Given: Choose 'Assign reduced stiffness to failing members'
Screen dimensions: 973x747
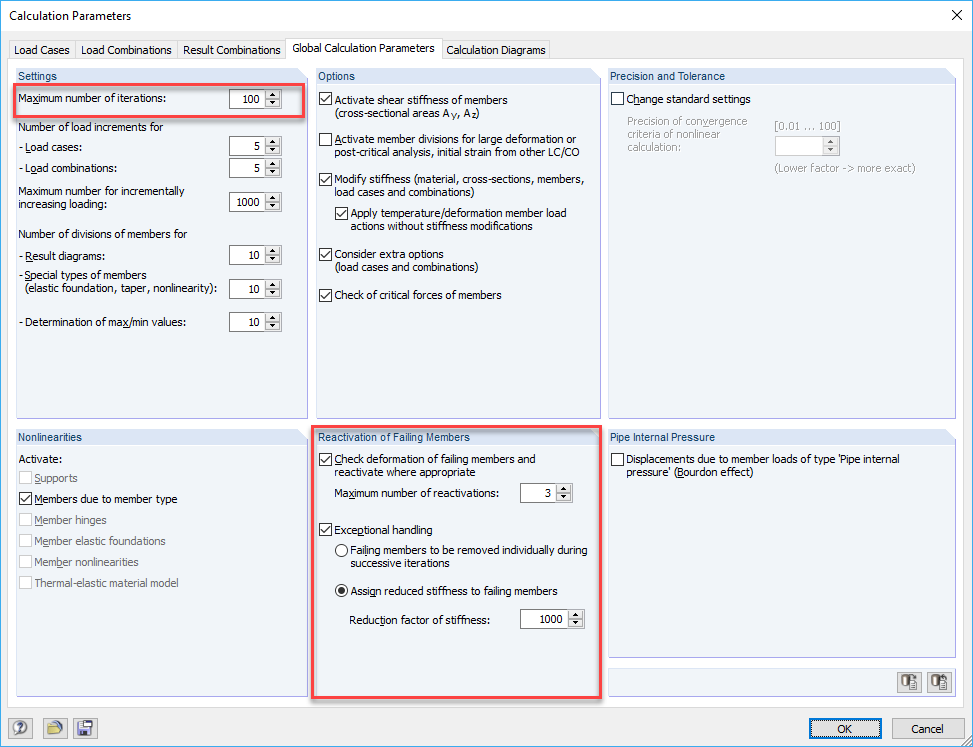Looking at the screenshot, I should pyautogui.click(x=341, y=590).
